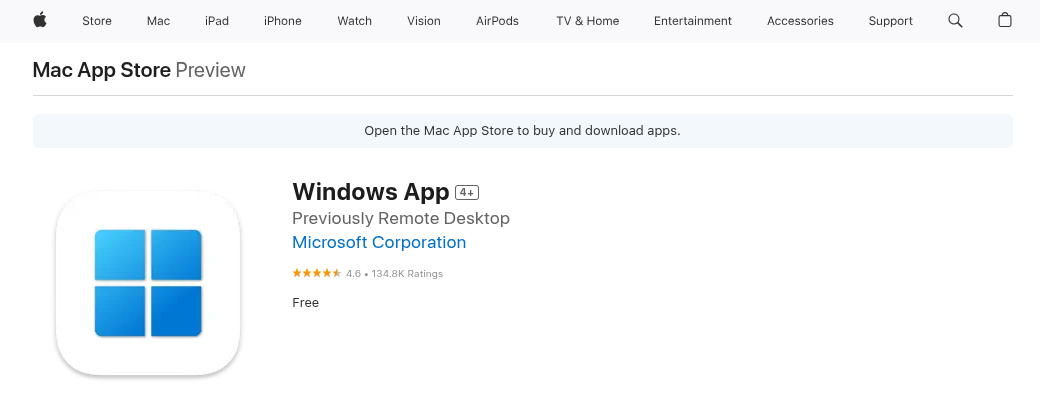
Task: Open the search magnifier icon
Action: point(955,21)
